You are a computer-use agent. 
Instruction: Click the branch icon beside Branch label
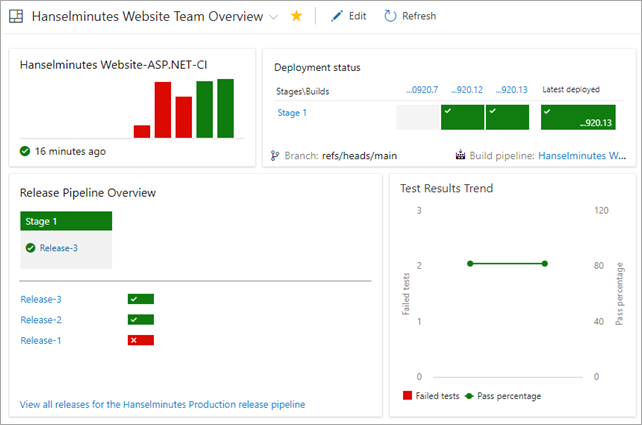[x=275, y=156]
